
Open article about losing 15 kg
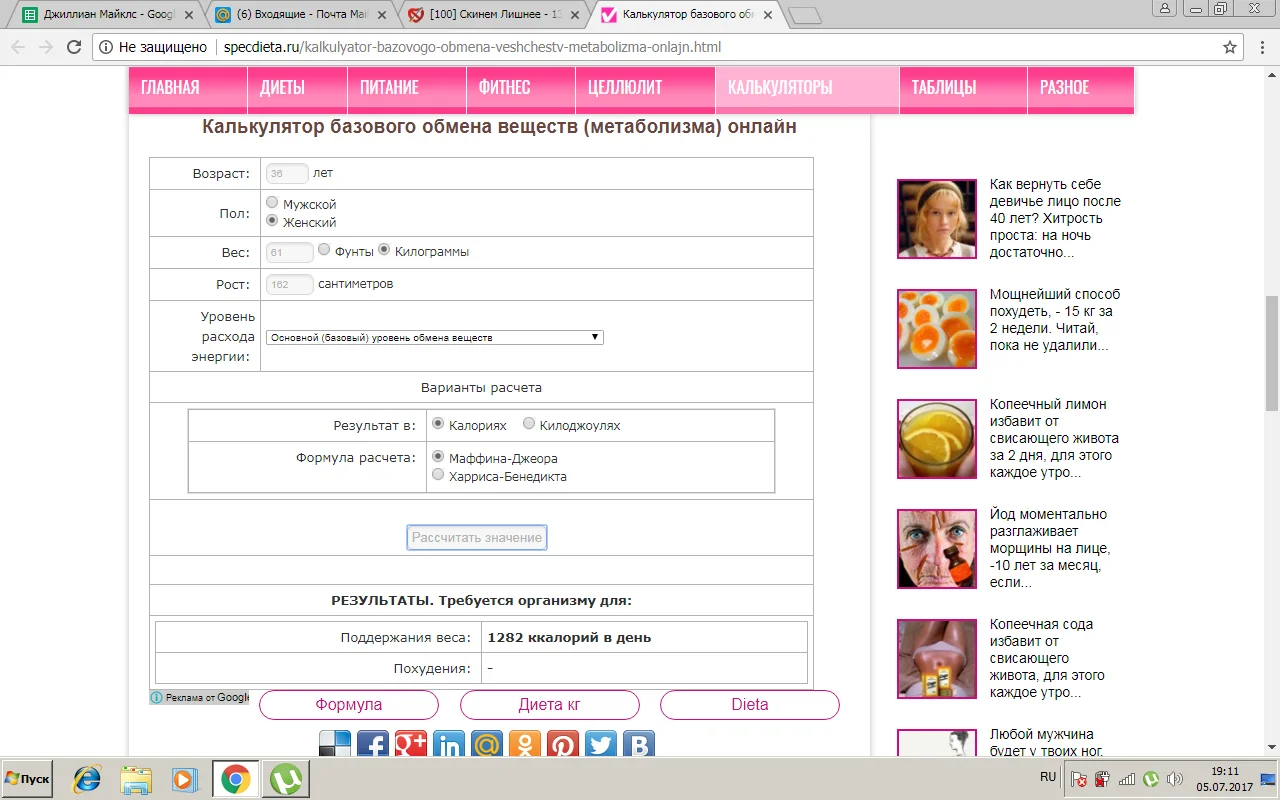tap(1055, 320)
